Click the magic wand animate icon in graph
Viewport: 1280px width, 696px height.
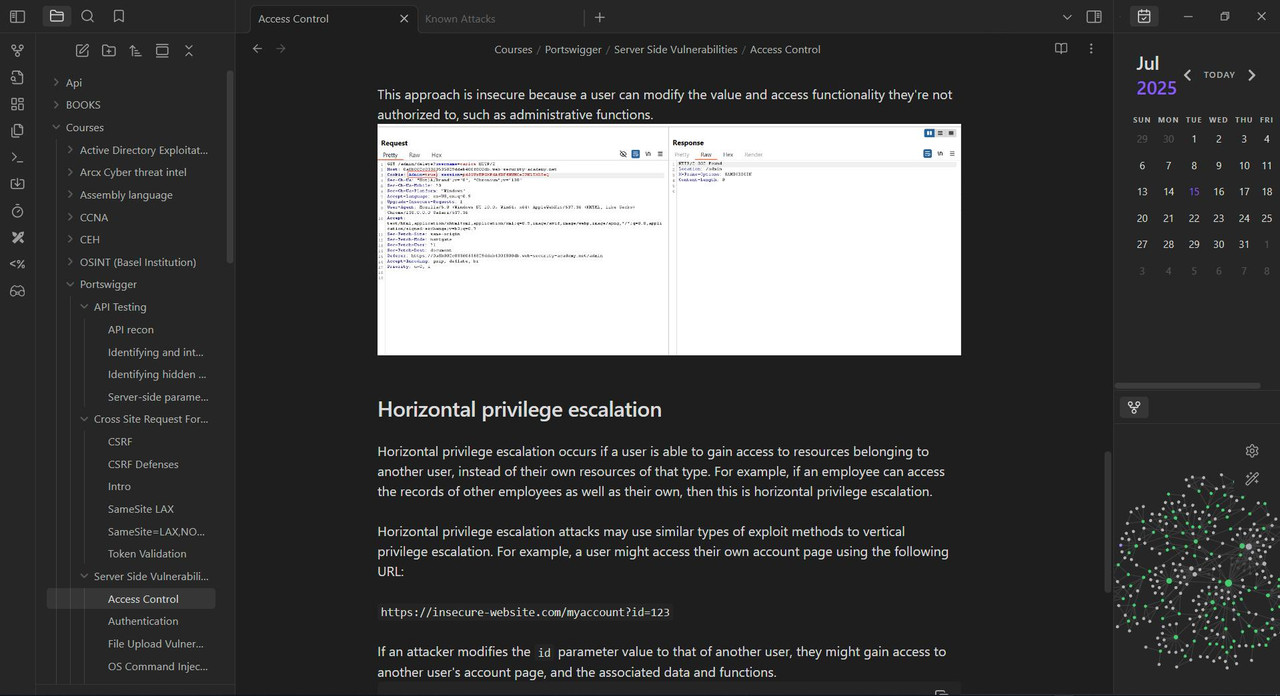(x=1252, y=479)
